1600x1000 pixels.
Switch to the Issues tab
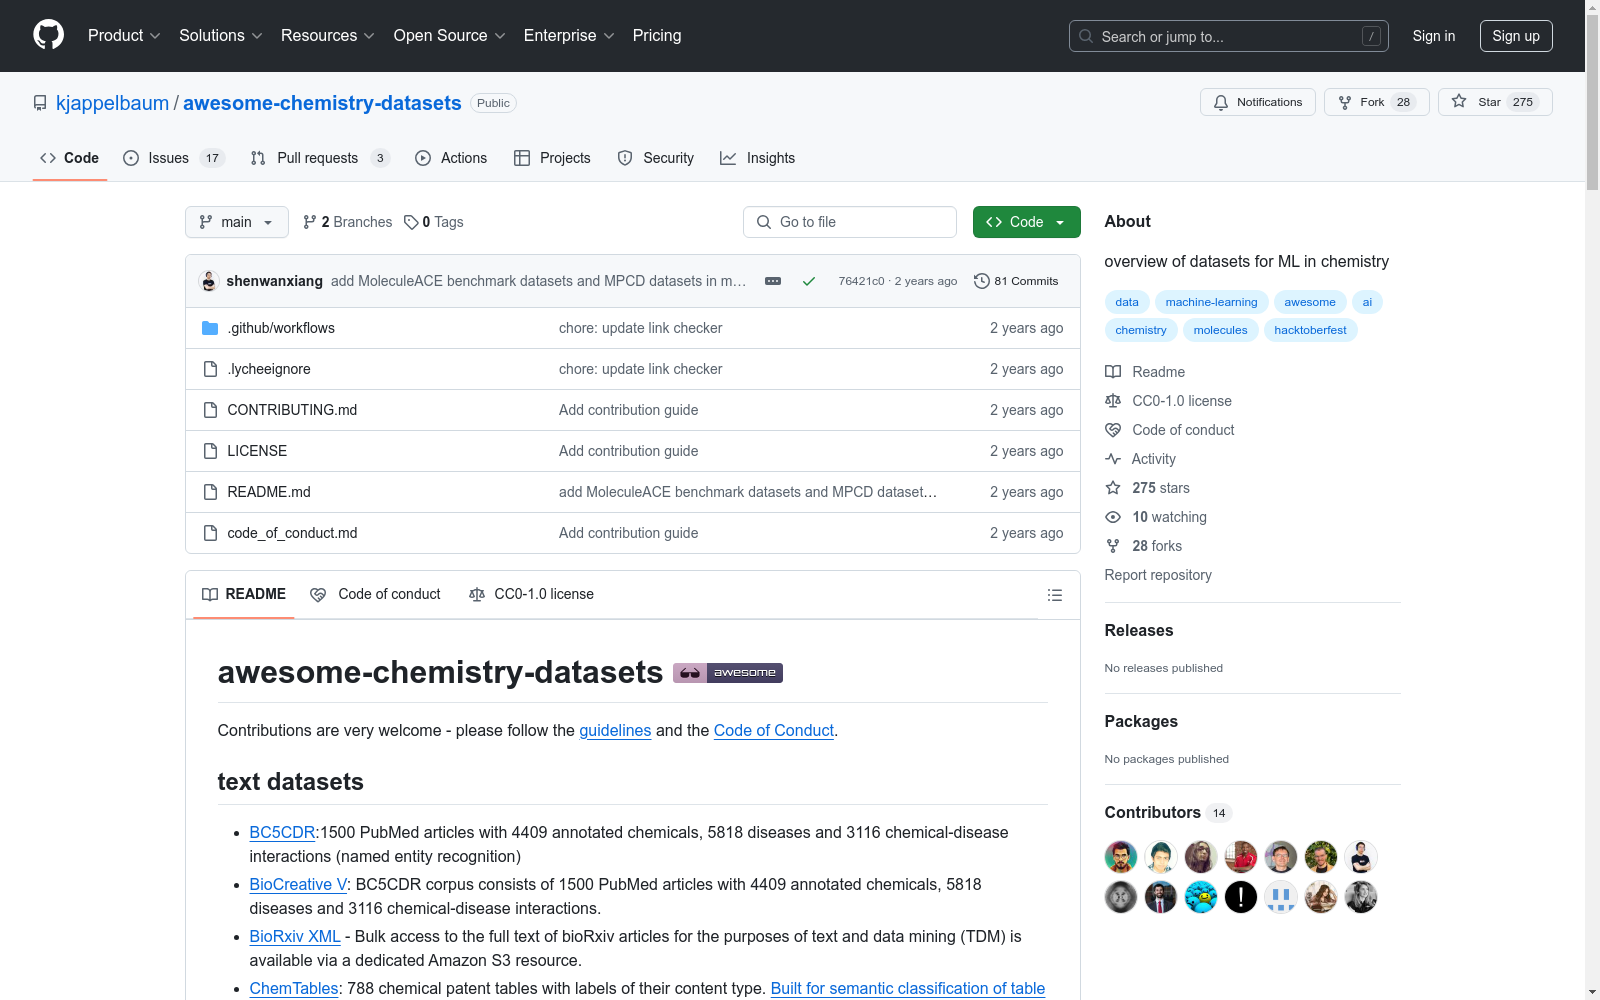pyautogui.click(x=174, y=158)
